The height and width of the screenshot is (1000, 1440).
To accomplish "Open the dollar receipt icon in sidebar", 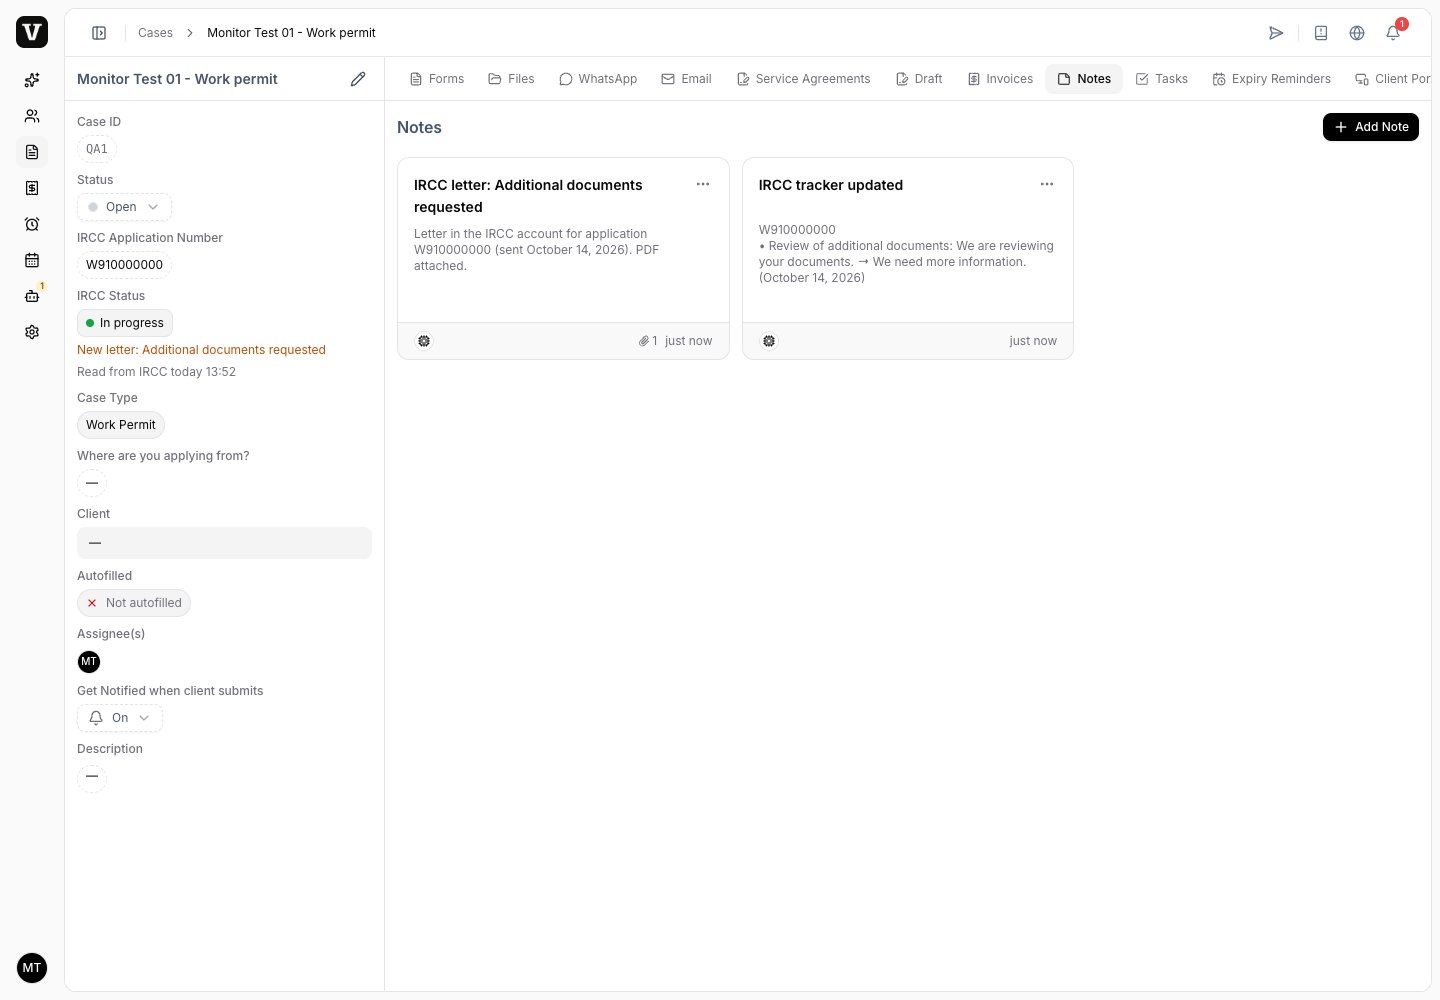I will click(x=32, y=188).
